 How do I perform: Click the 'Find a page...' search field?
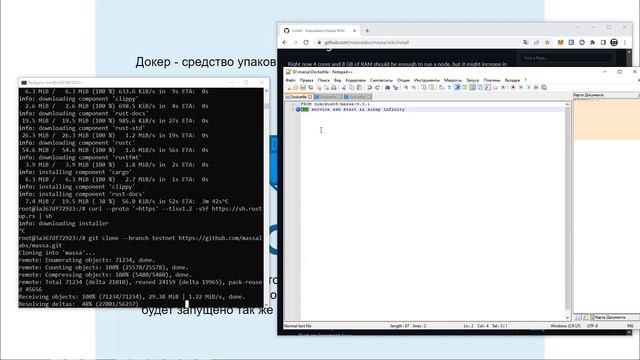coord(565,58)
